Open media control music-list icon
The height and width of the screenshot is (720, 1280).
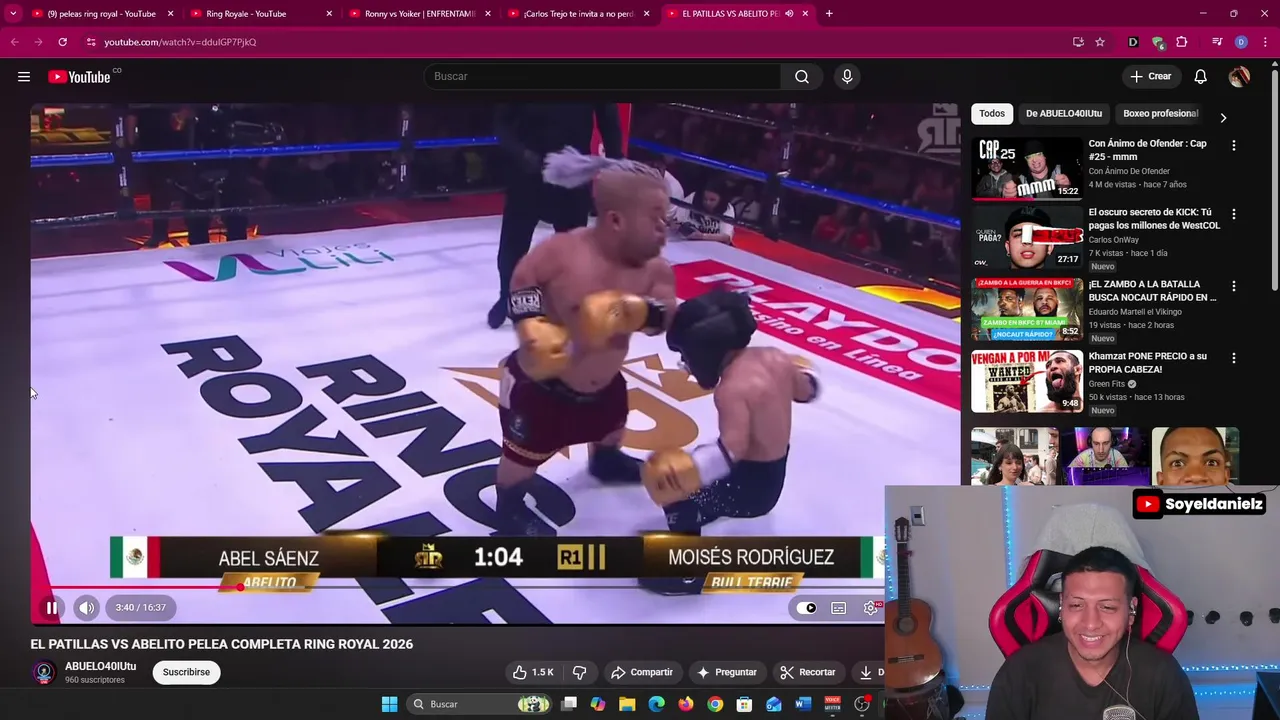point(1217,42)
